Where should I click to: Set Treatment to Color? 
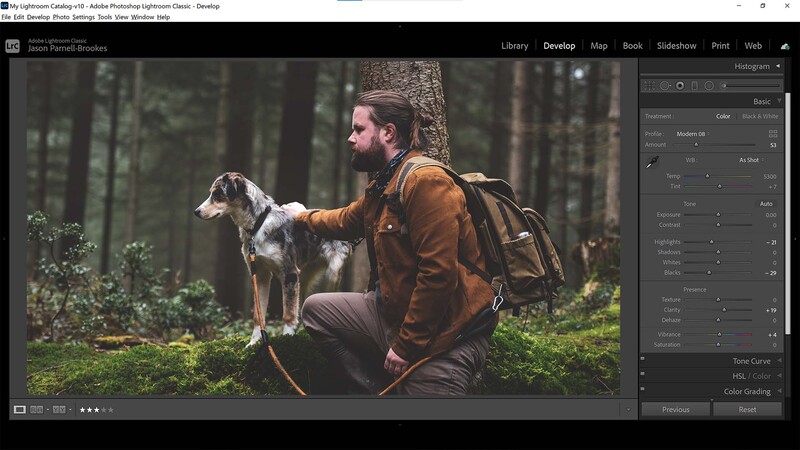(723, 117)
